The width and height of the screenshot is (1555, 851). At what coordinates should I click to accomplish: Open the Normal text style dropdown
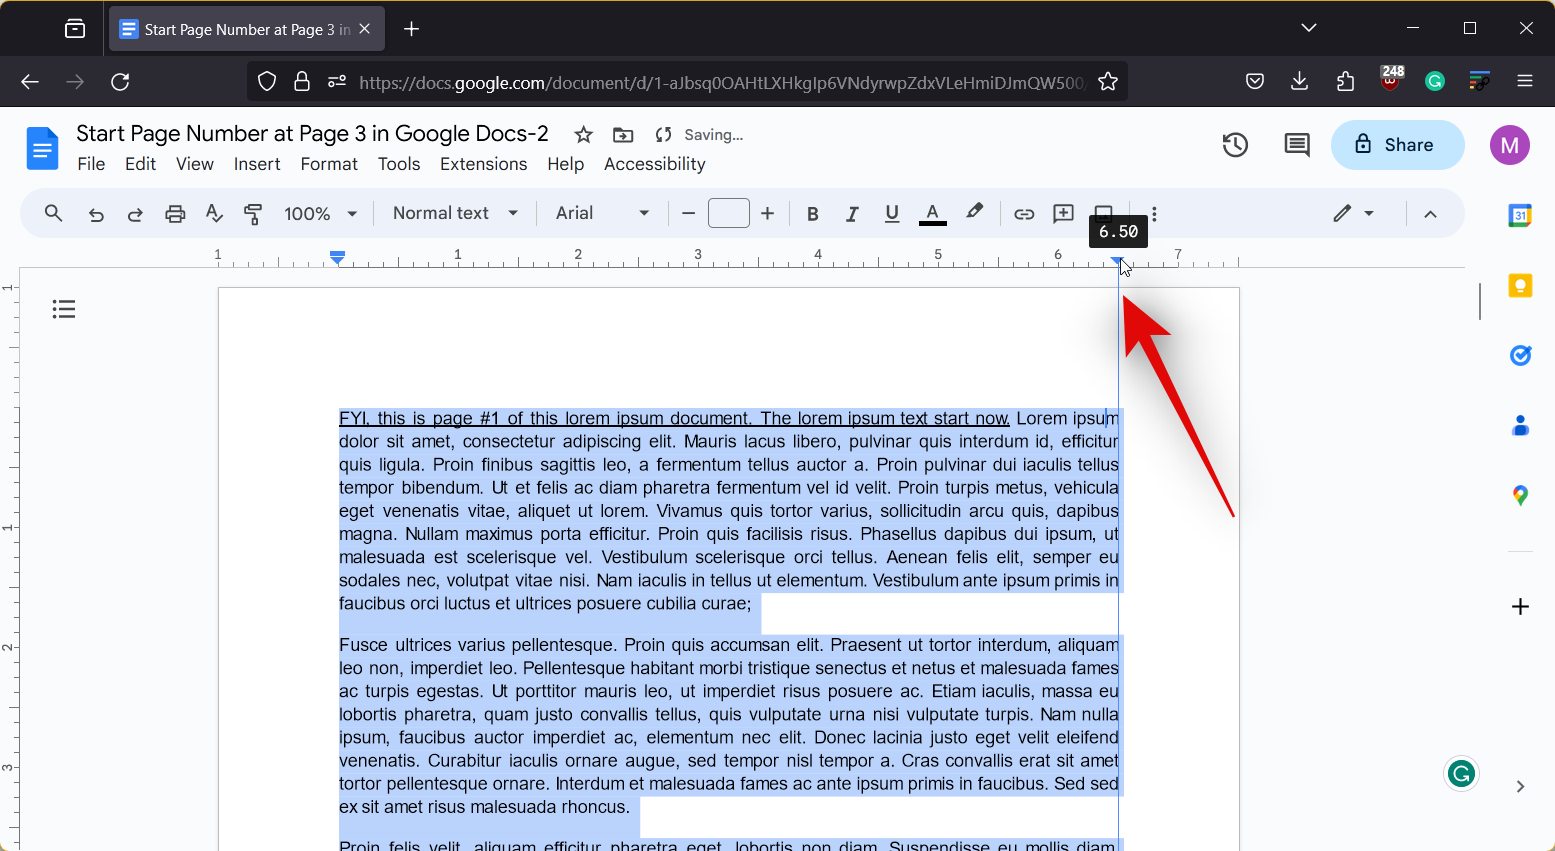(455, 213)
